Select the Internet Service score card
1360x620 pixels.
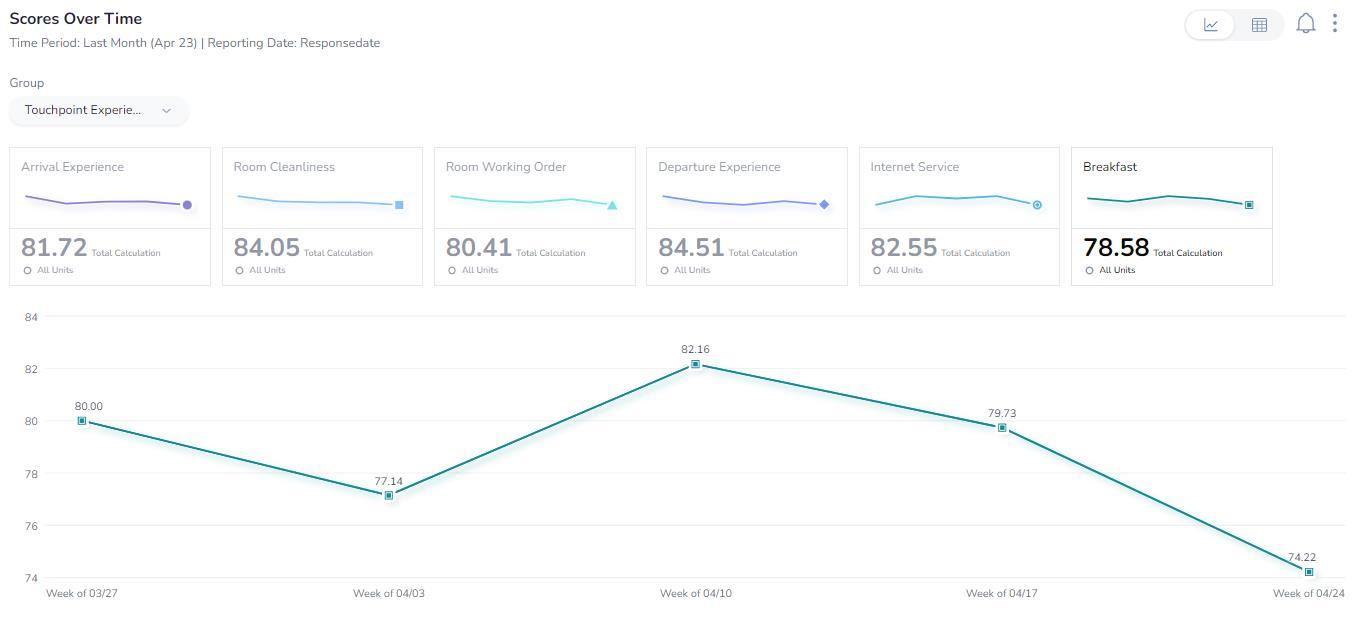pos(959,216)
